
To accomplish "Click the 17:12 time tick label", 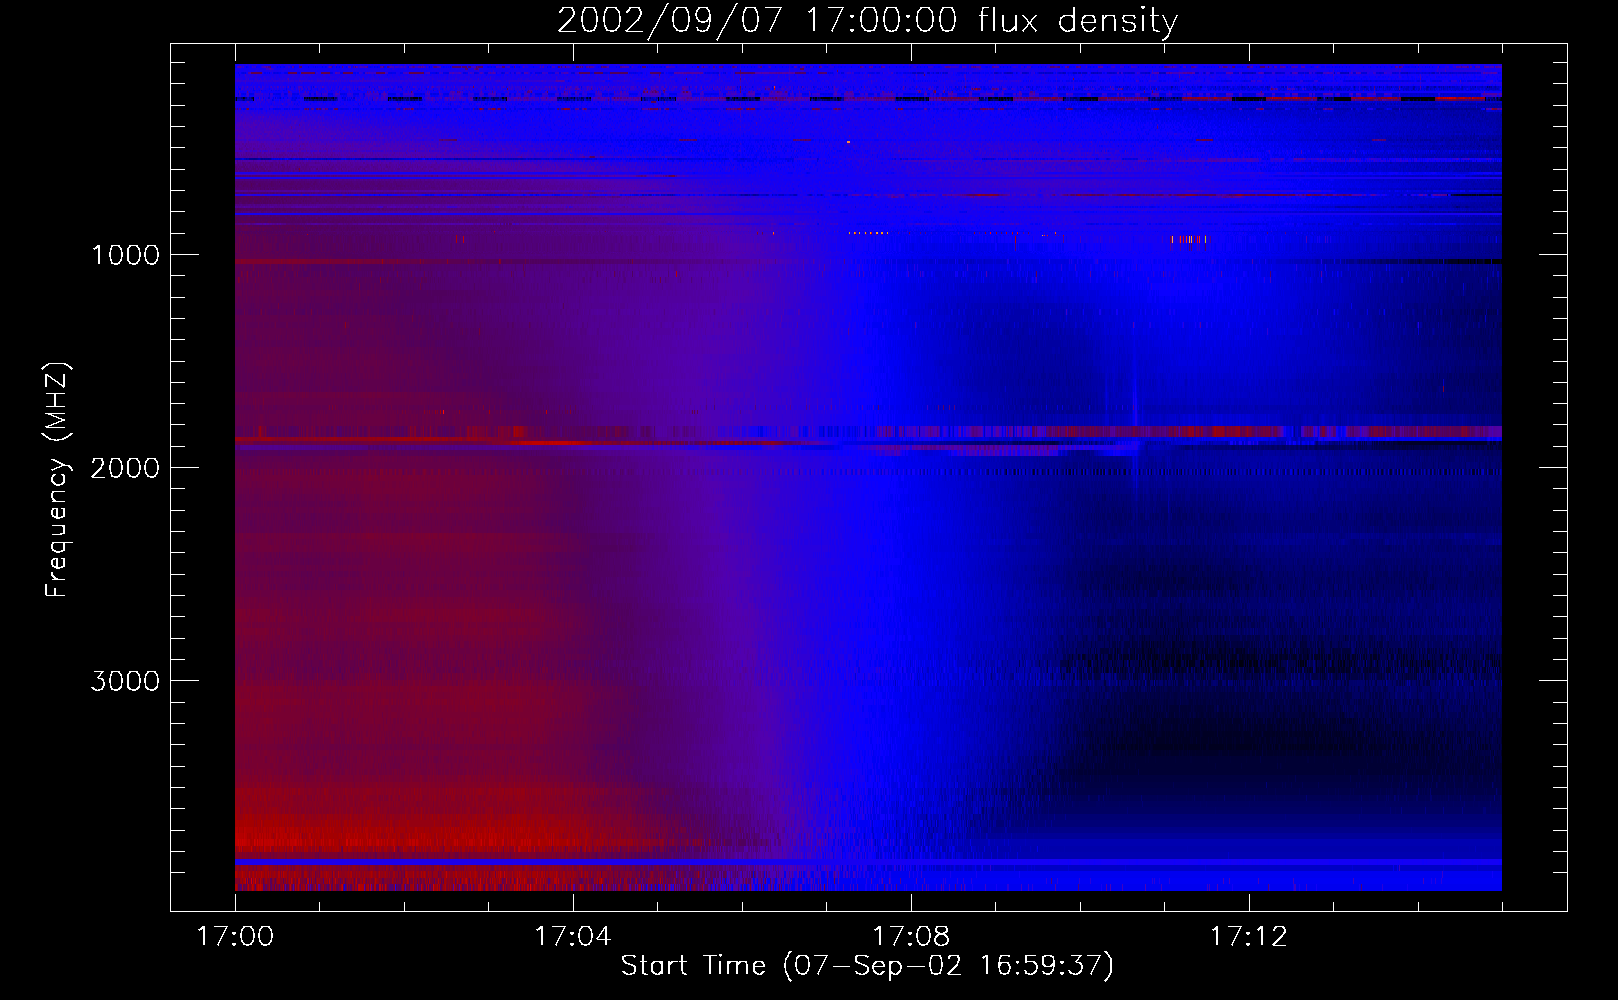I will click(x=1249, y=936).
